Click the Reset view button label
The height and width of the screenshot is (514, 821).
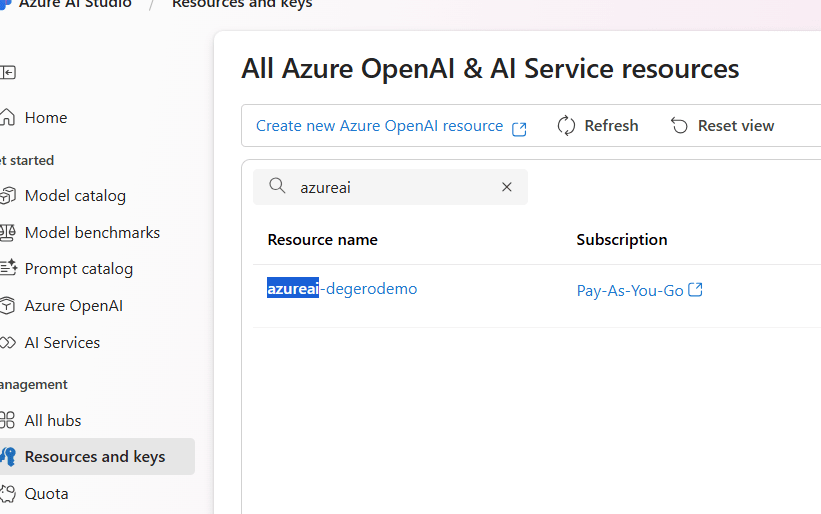[x=736, y=126]
